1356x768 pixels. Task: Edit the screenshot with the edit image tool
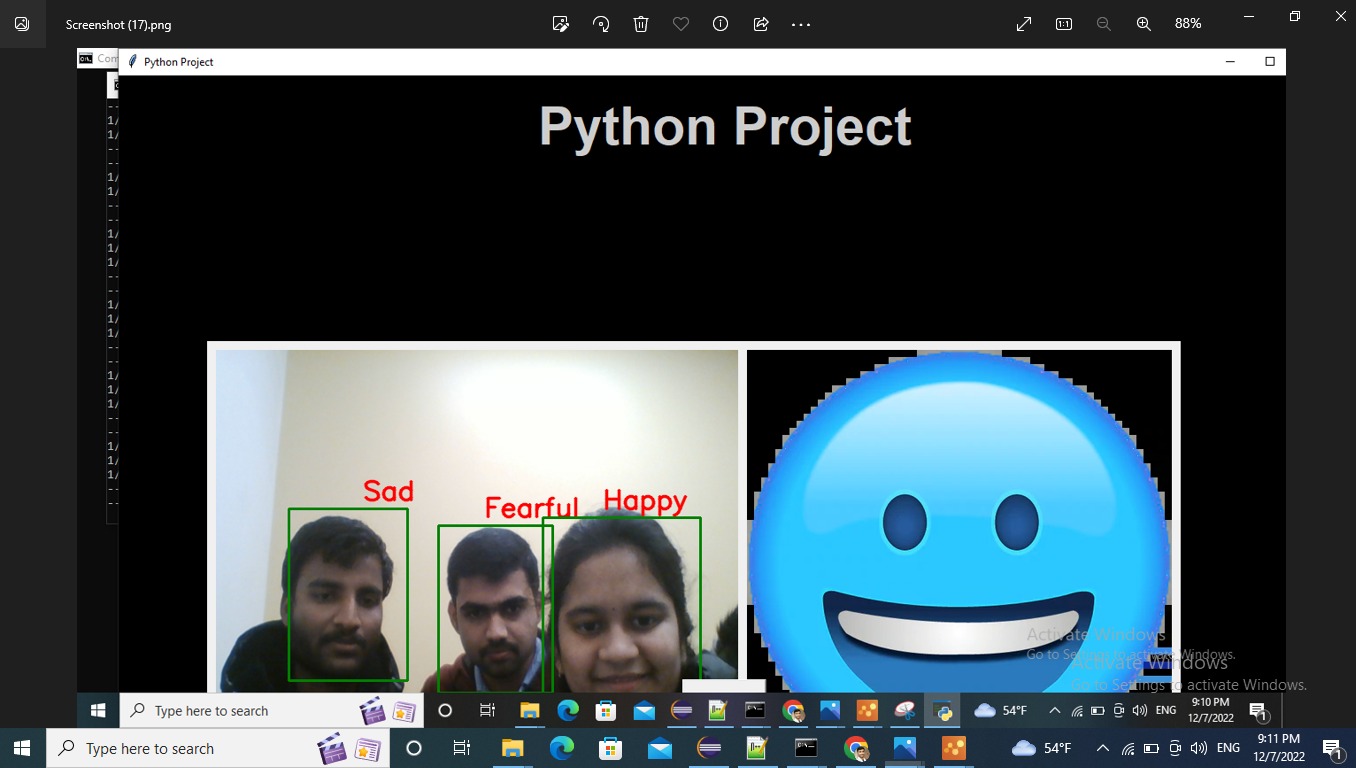click(x=560, y=23)
